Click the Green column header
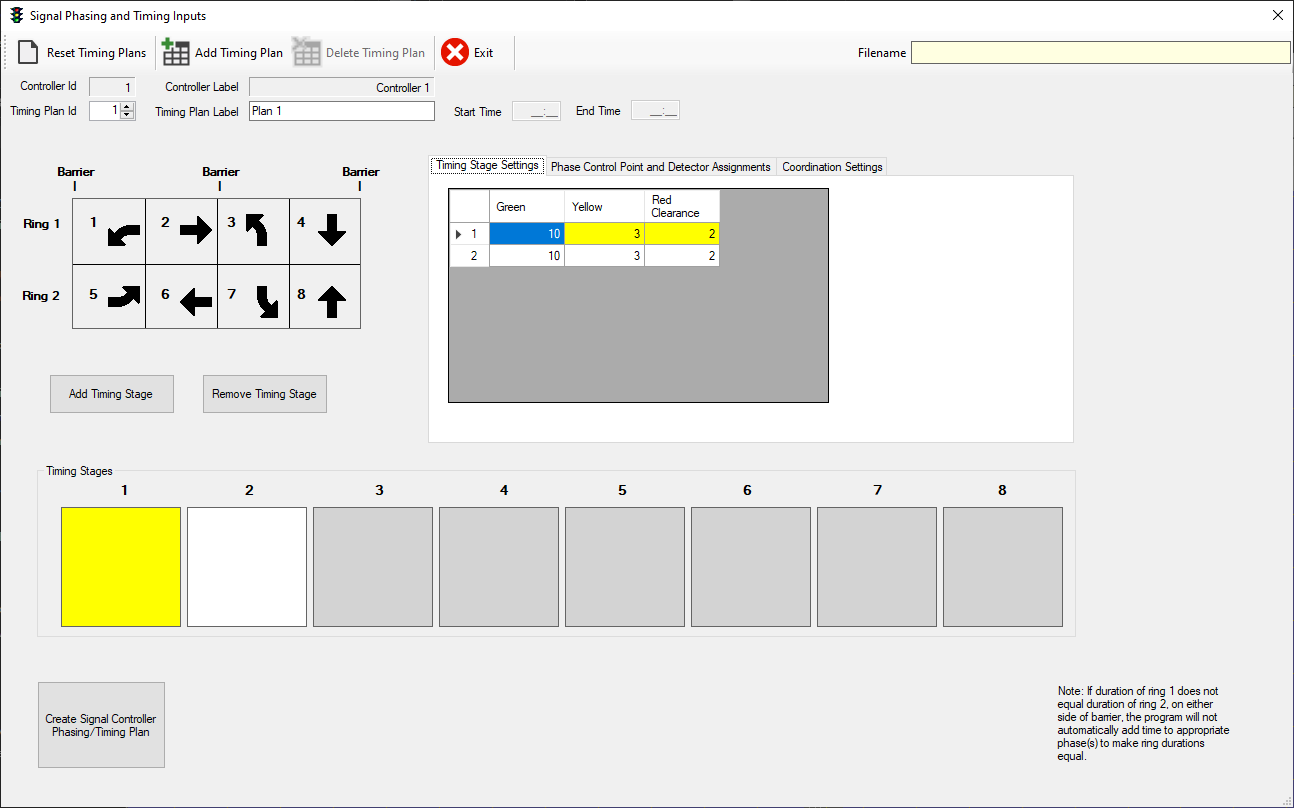Image resolution: width=1294 pixels, height=808 pixels. click(x=527, y=206)
